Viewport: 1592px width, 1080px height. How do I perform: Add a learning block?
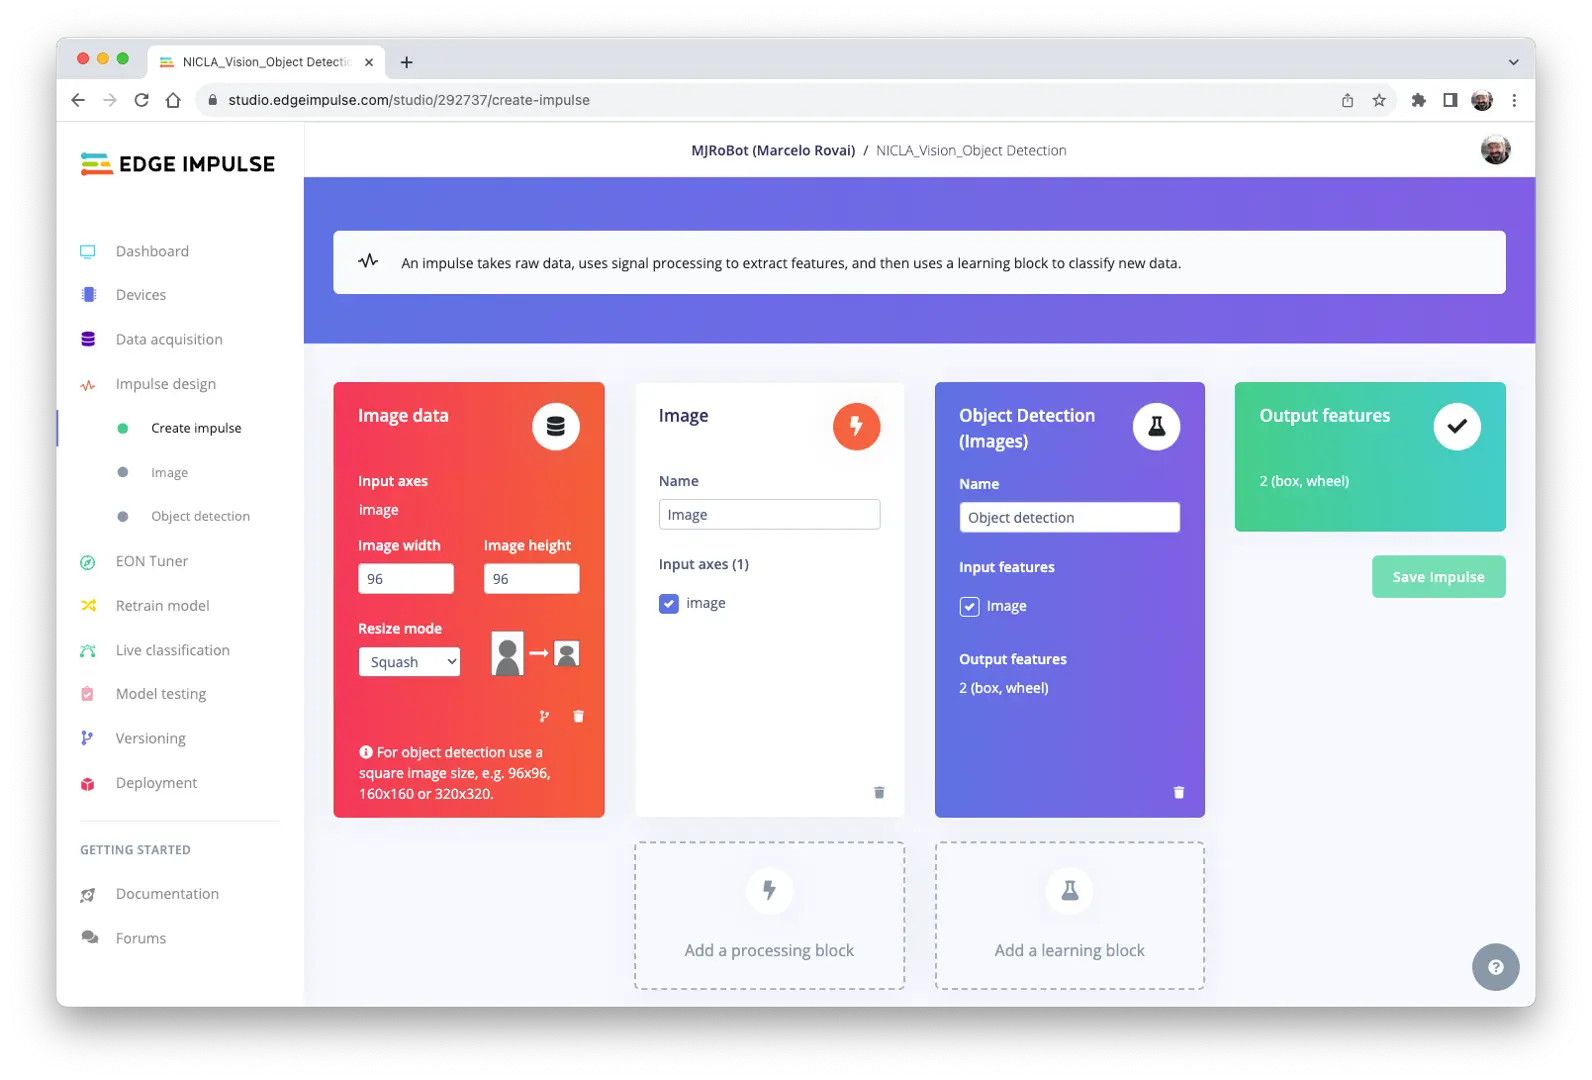click(1069, 916)
